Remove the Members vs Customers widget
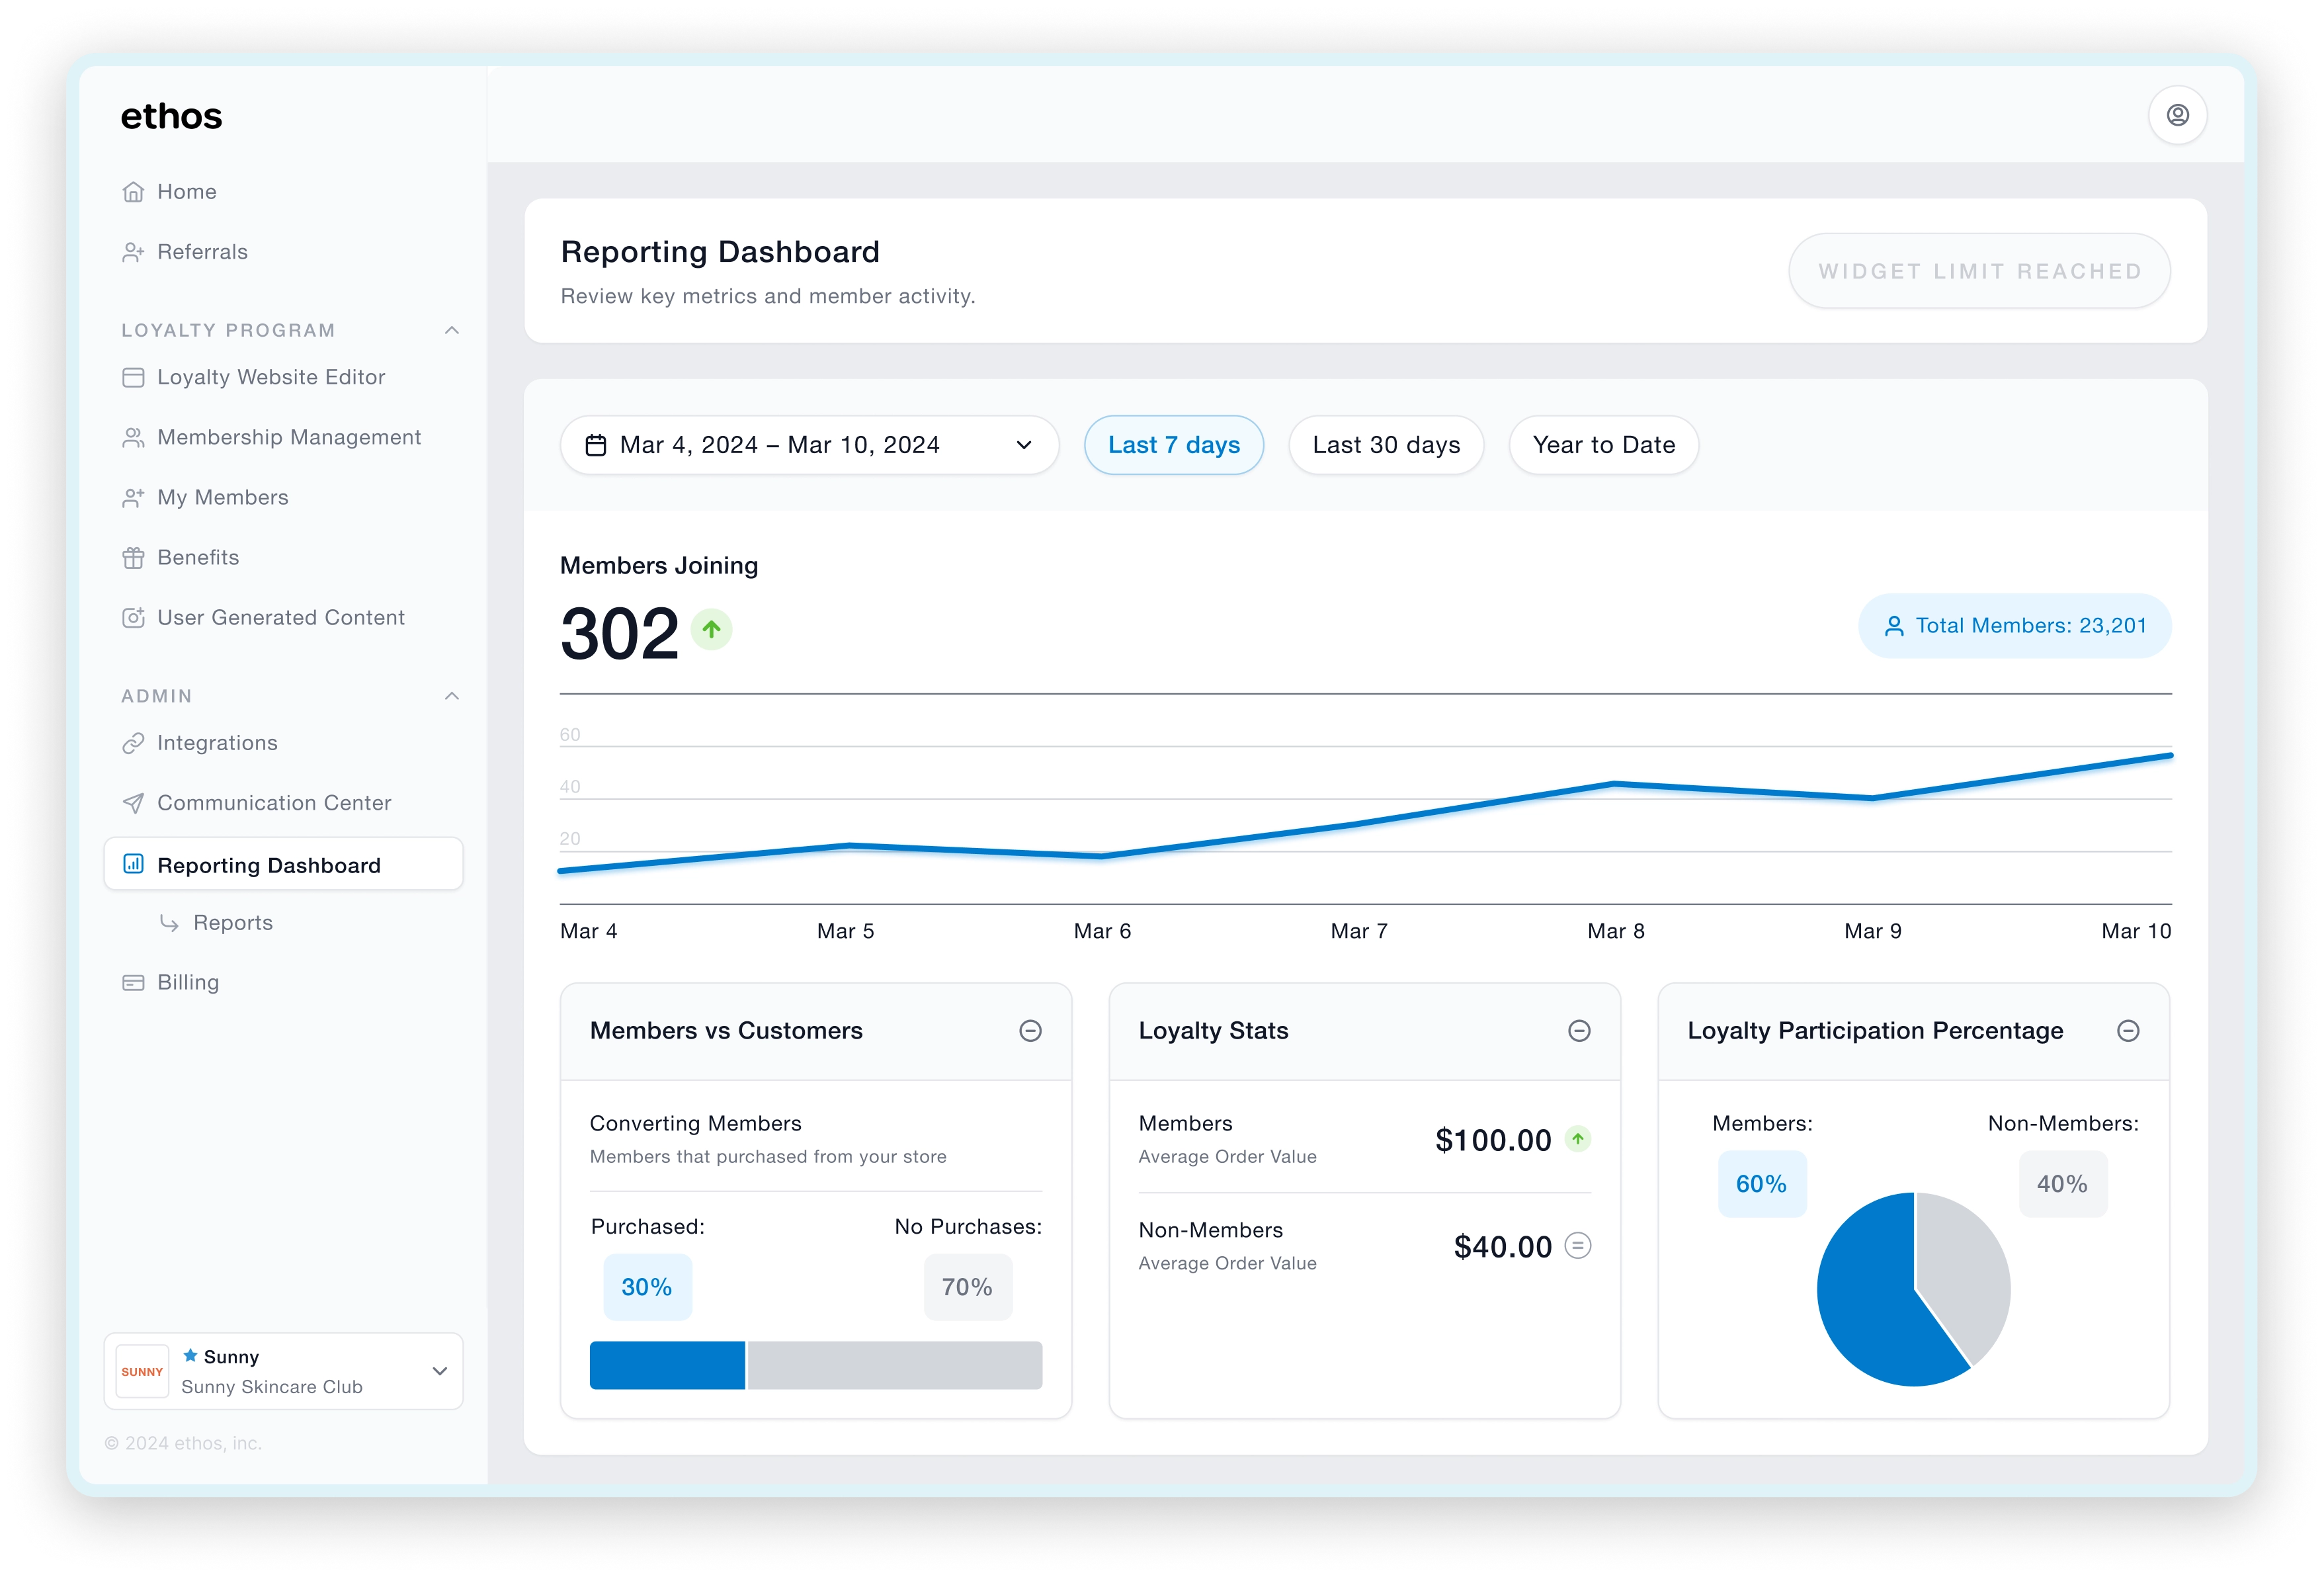 click(1030, 1031)
